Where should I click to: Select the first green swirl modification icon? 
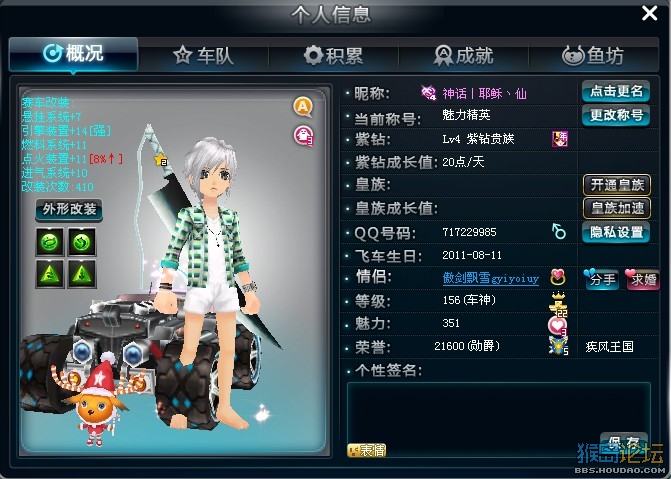(x=50, y=242)
